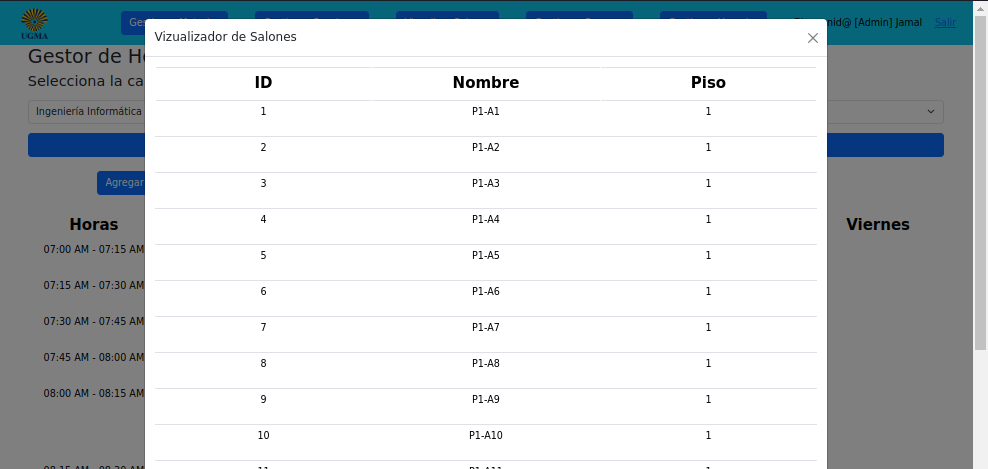This screenshot has height=469, width=988.
Task: Select the P1-A5 room name cell
Action: pos(486,255)
